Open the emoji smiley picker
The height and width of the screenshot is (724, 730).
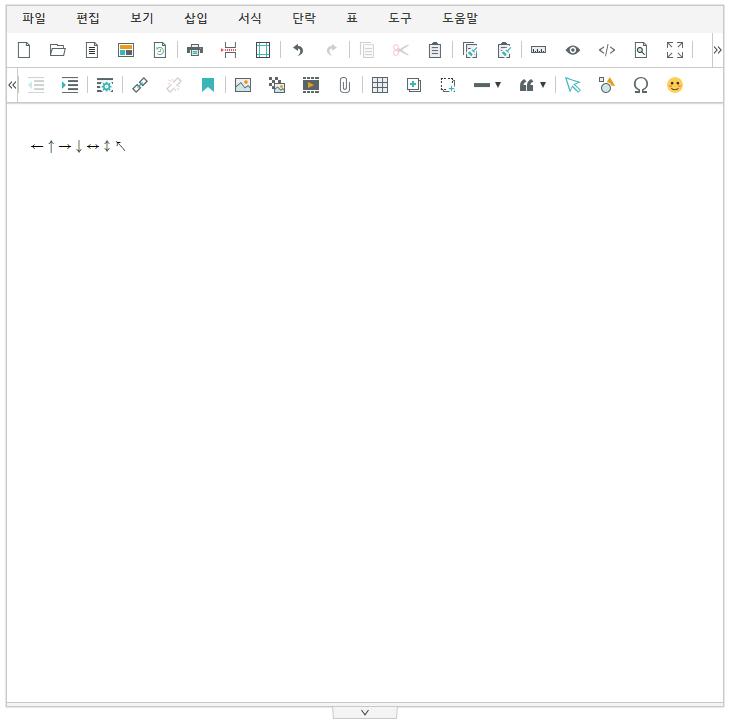(x=675, y=85)
